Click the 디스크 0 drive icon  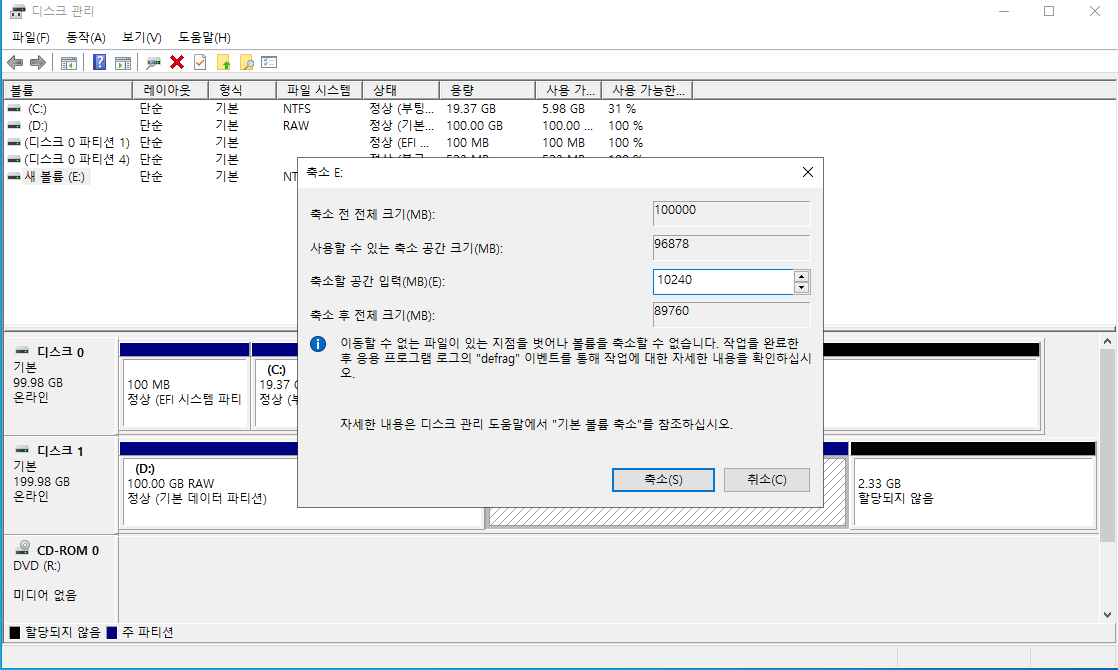pos(22,351)
